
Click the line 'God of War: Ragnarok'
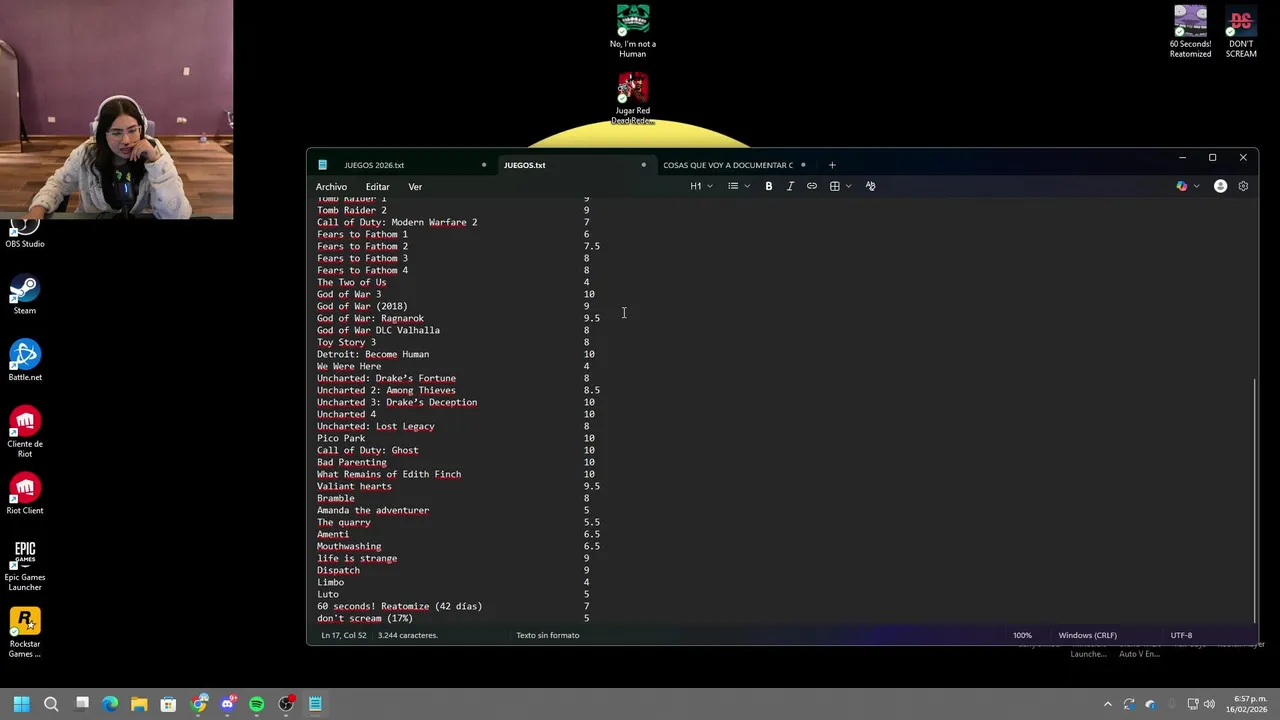(x=370, y=318)
